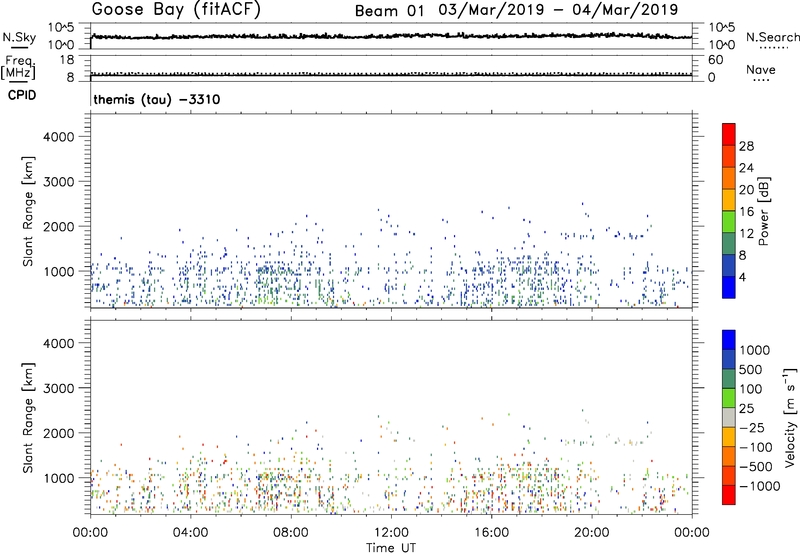The height and width of the screenshot is (554, 800).
Task: Click the N.Search legend label
Action: click(x=773, y=37)
